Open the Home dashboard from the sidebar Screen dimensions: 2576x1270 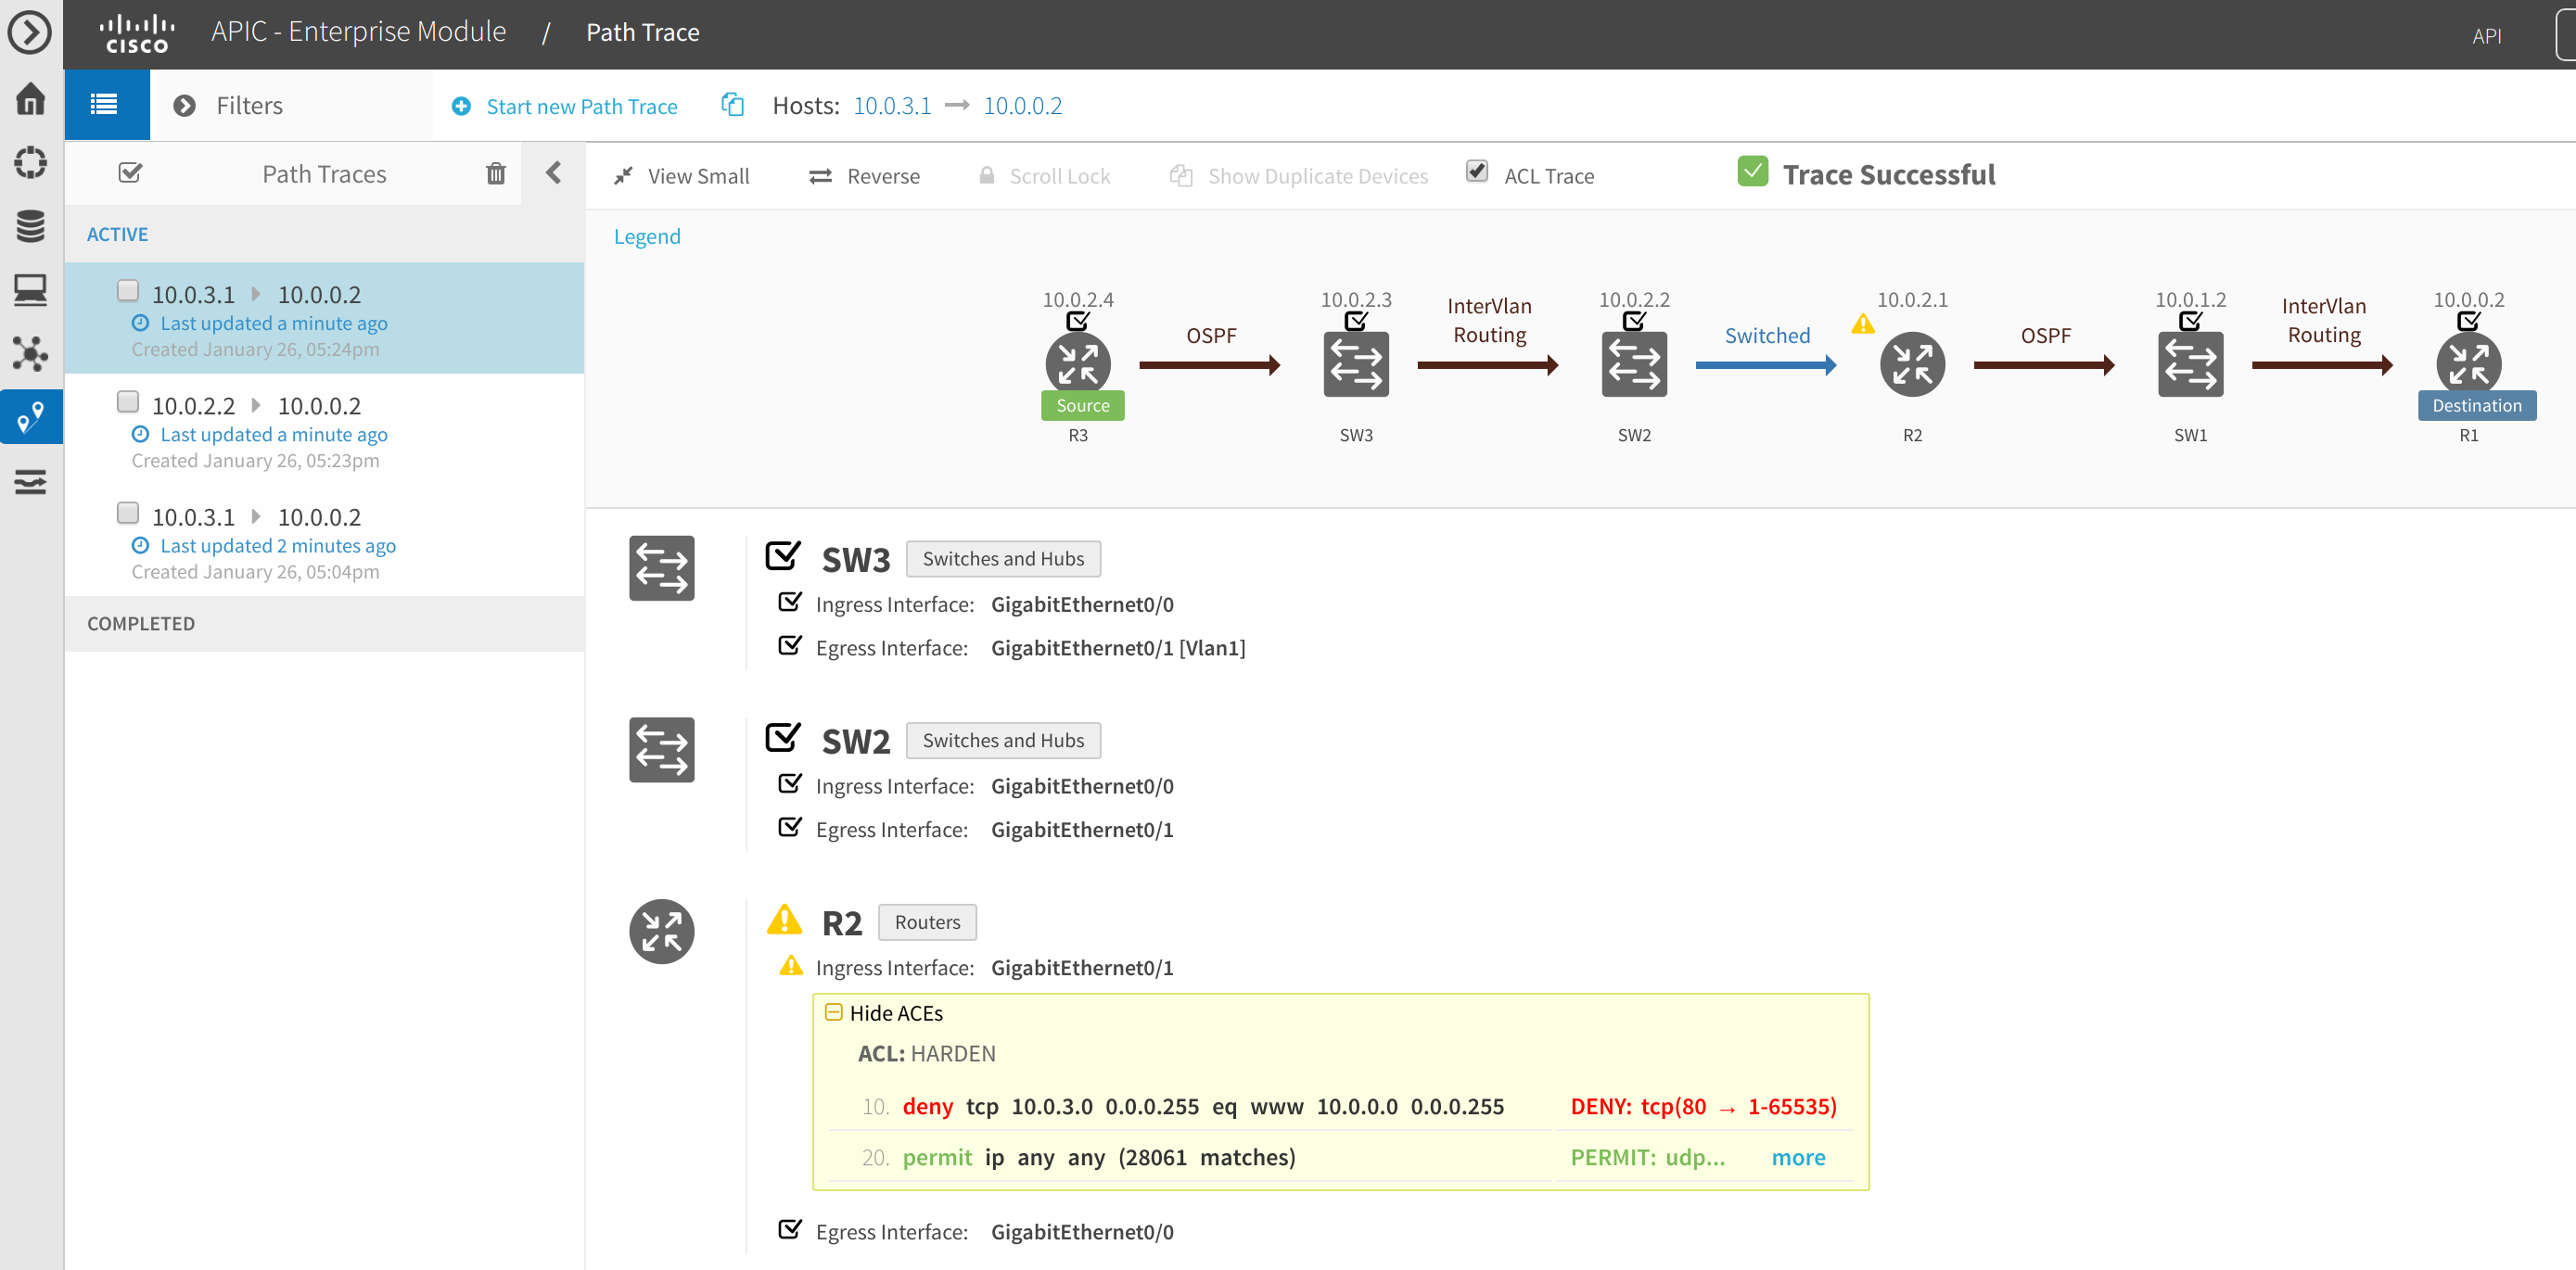coord(31,99)
